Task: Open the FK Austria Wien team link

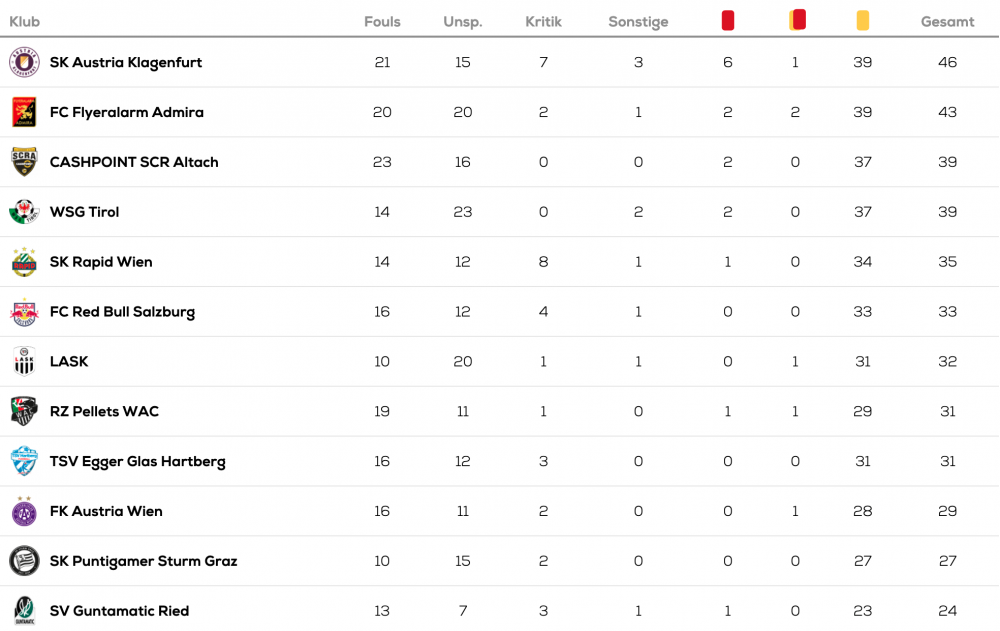Action: click(107, 511)
